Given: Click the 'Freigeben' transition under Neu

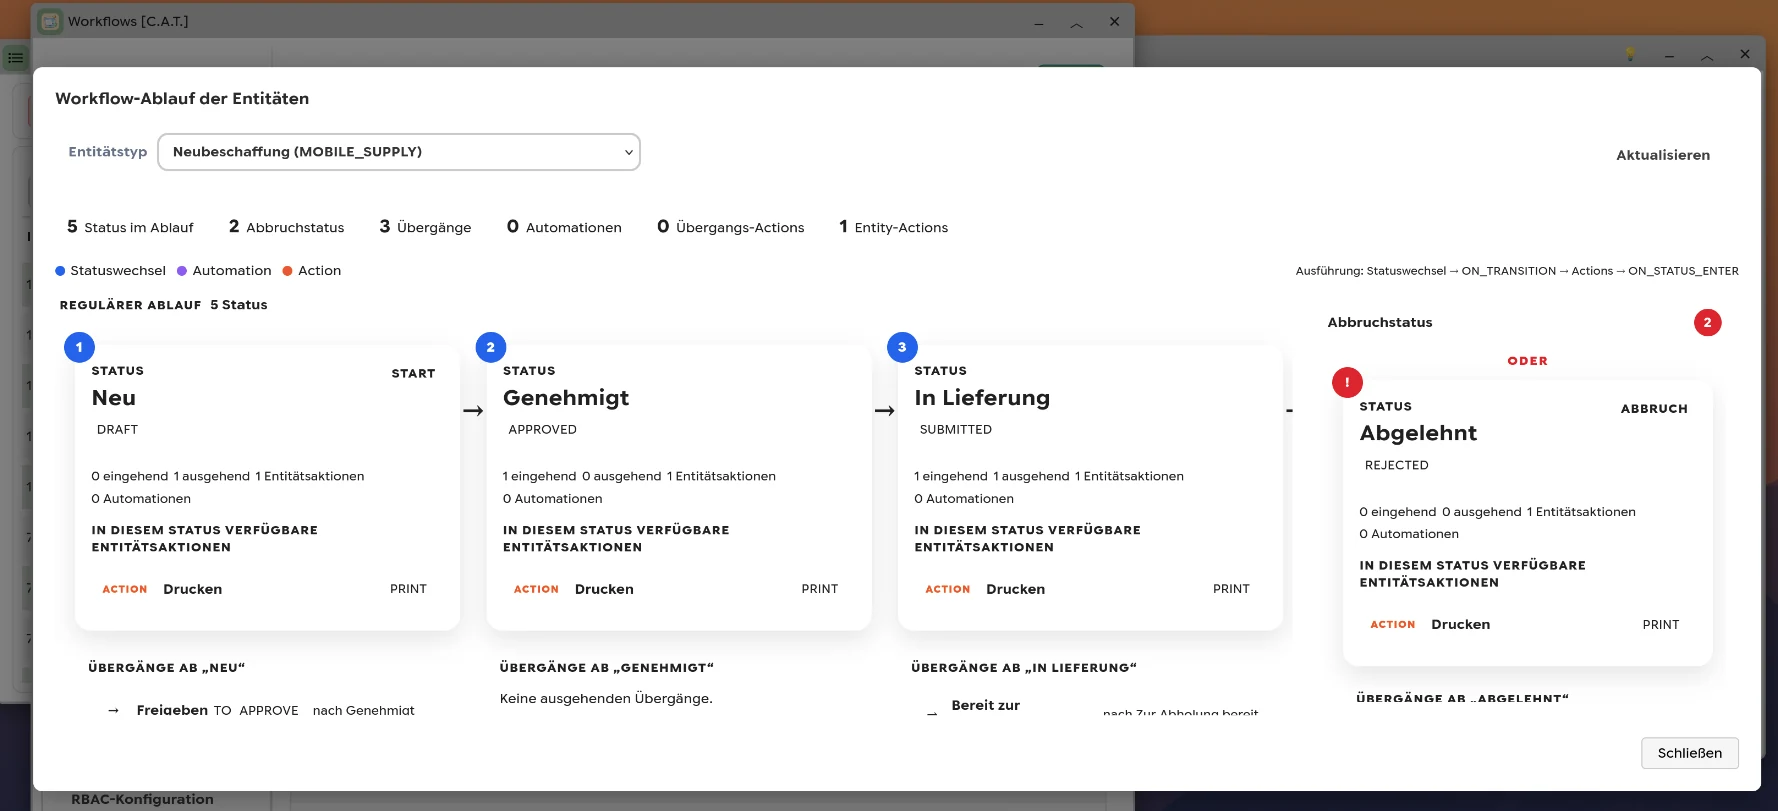Looking at the screenshot, I should 172,710.
